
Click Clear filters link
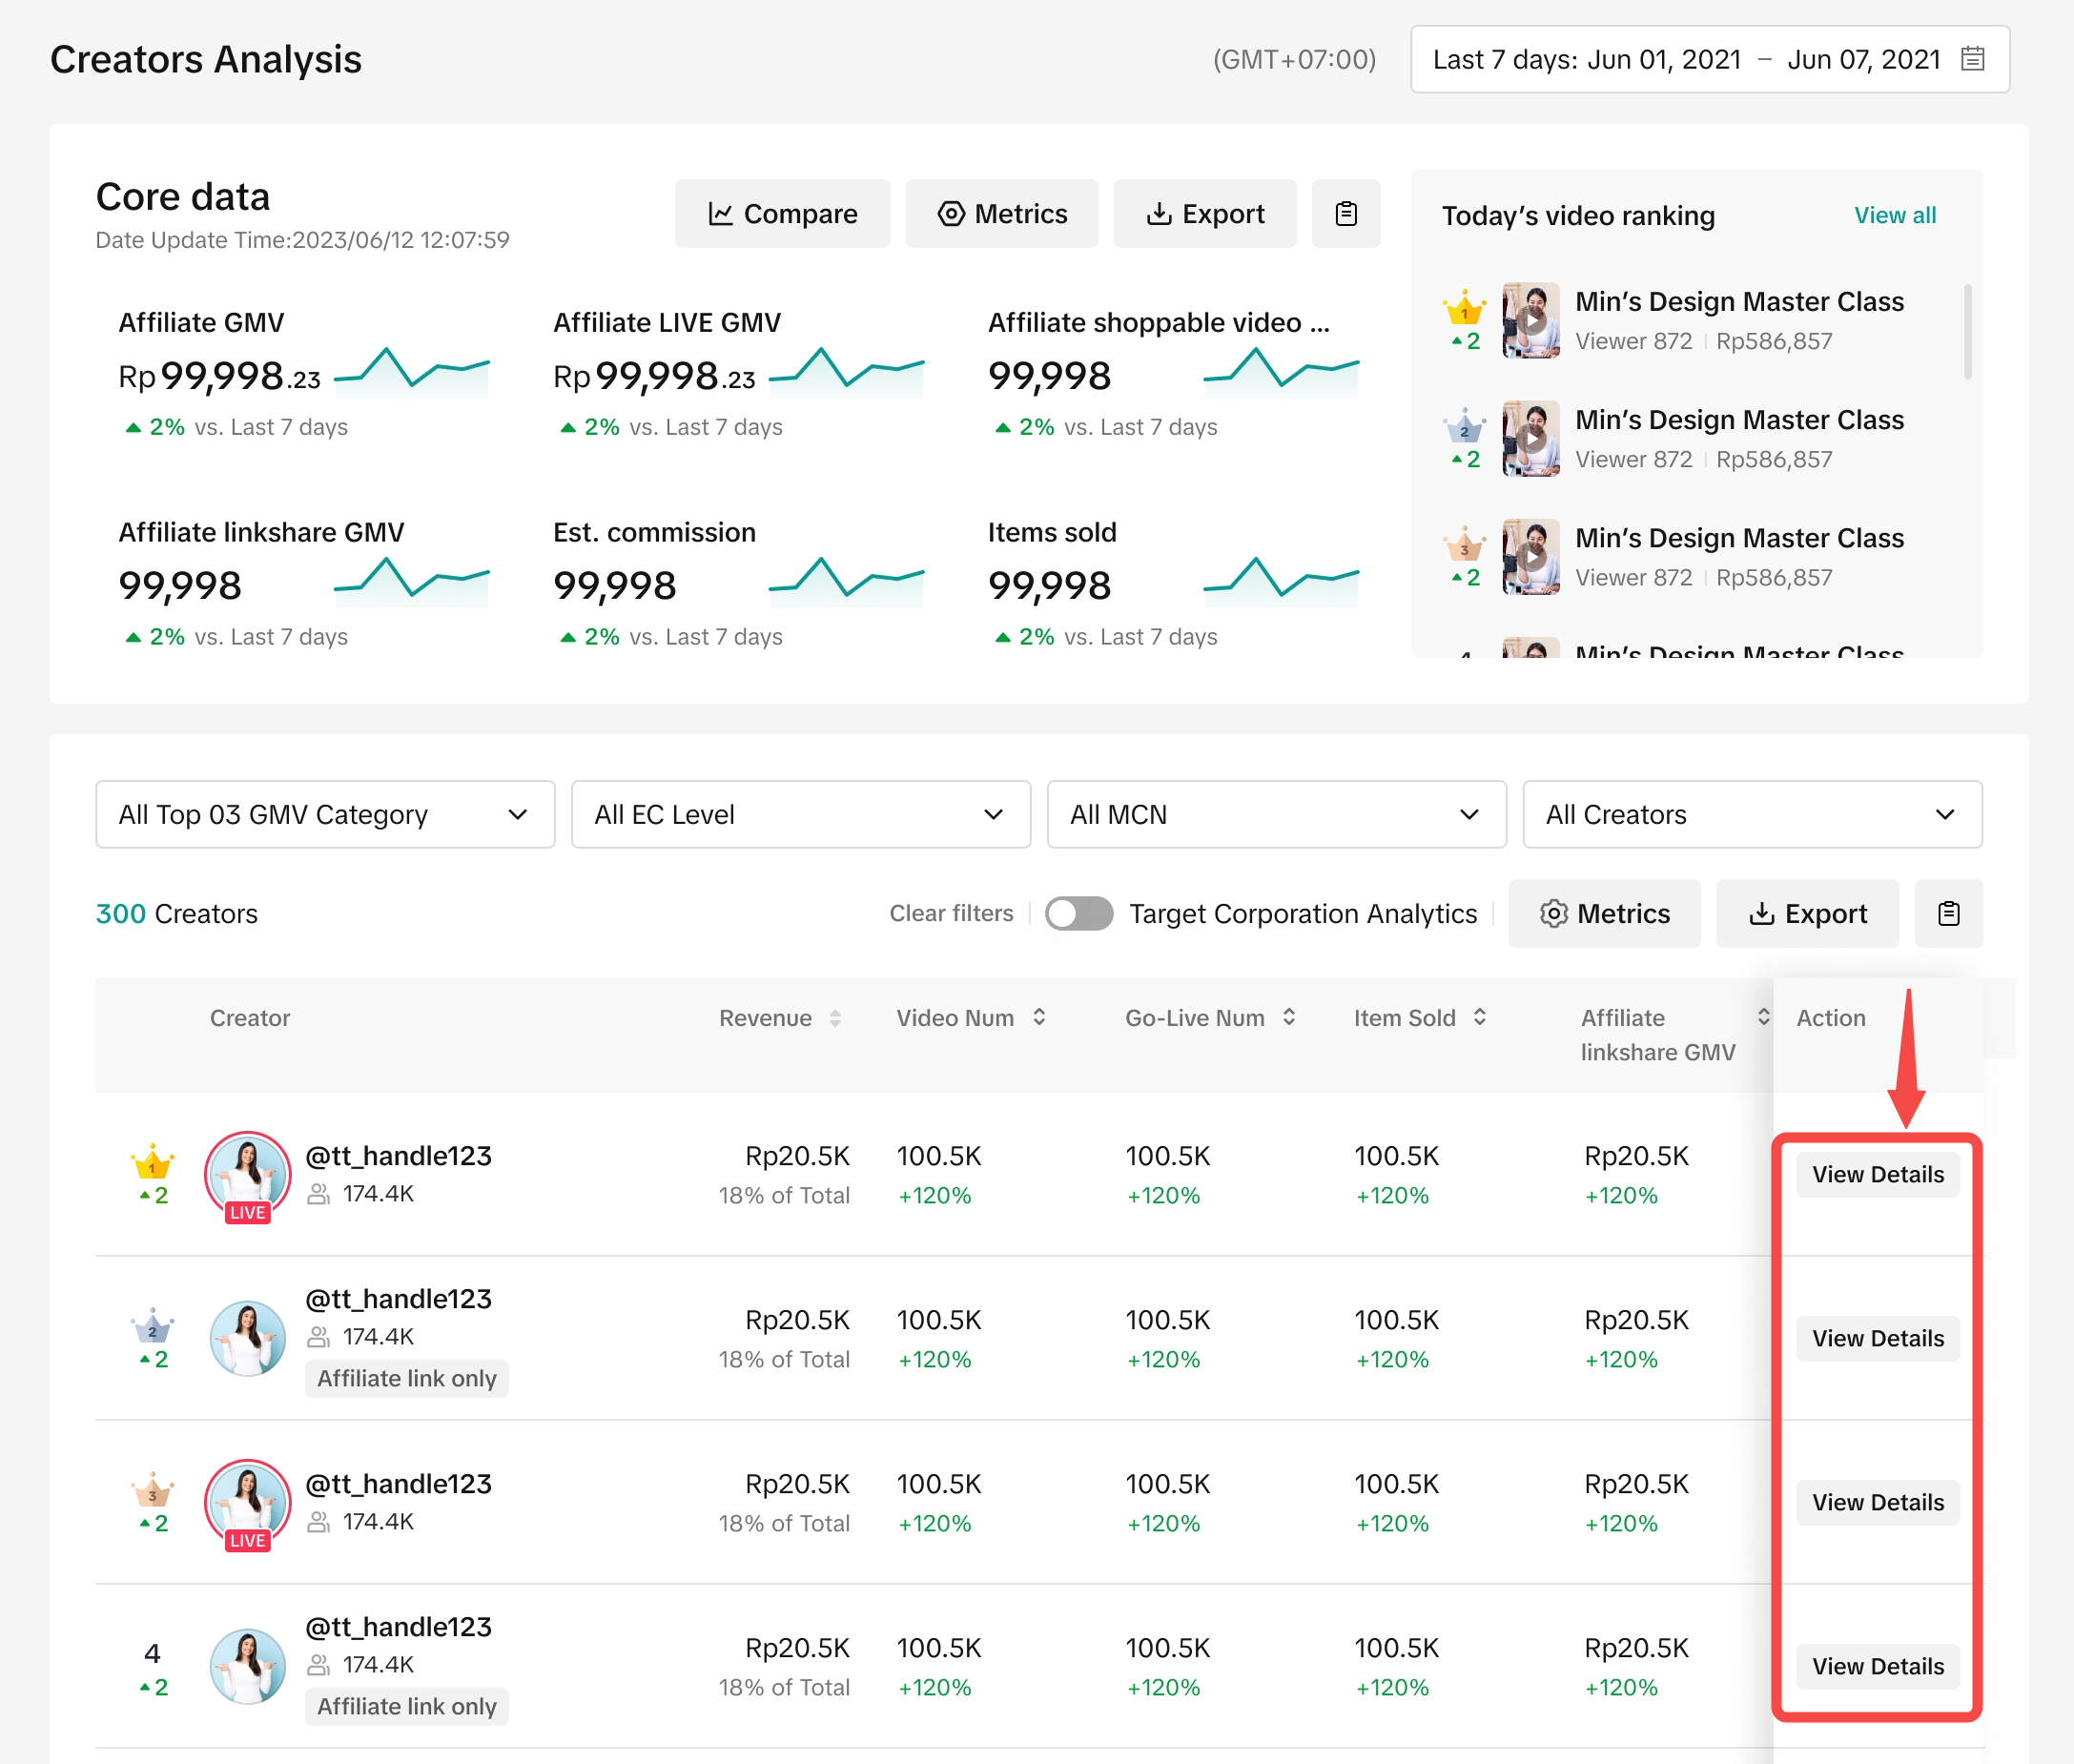coord(951,913)
